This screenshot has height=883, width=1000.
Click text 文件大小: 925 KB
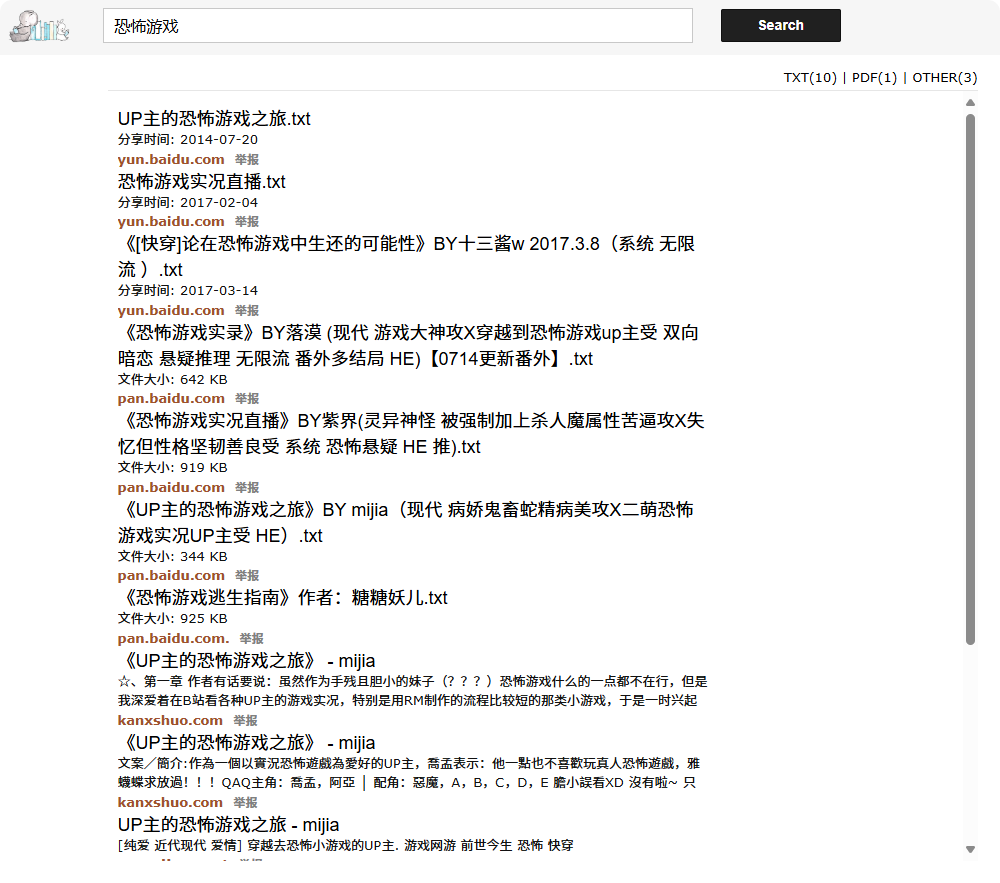coord(173,618)
